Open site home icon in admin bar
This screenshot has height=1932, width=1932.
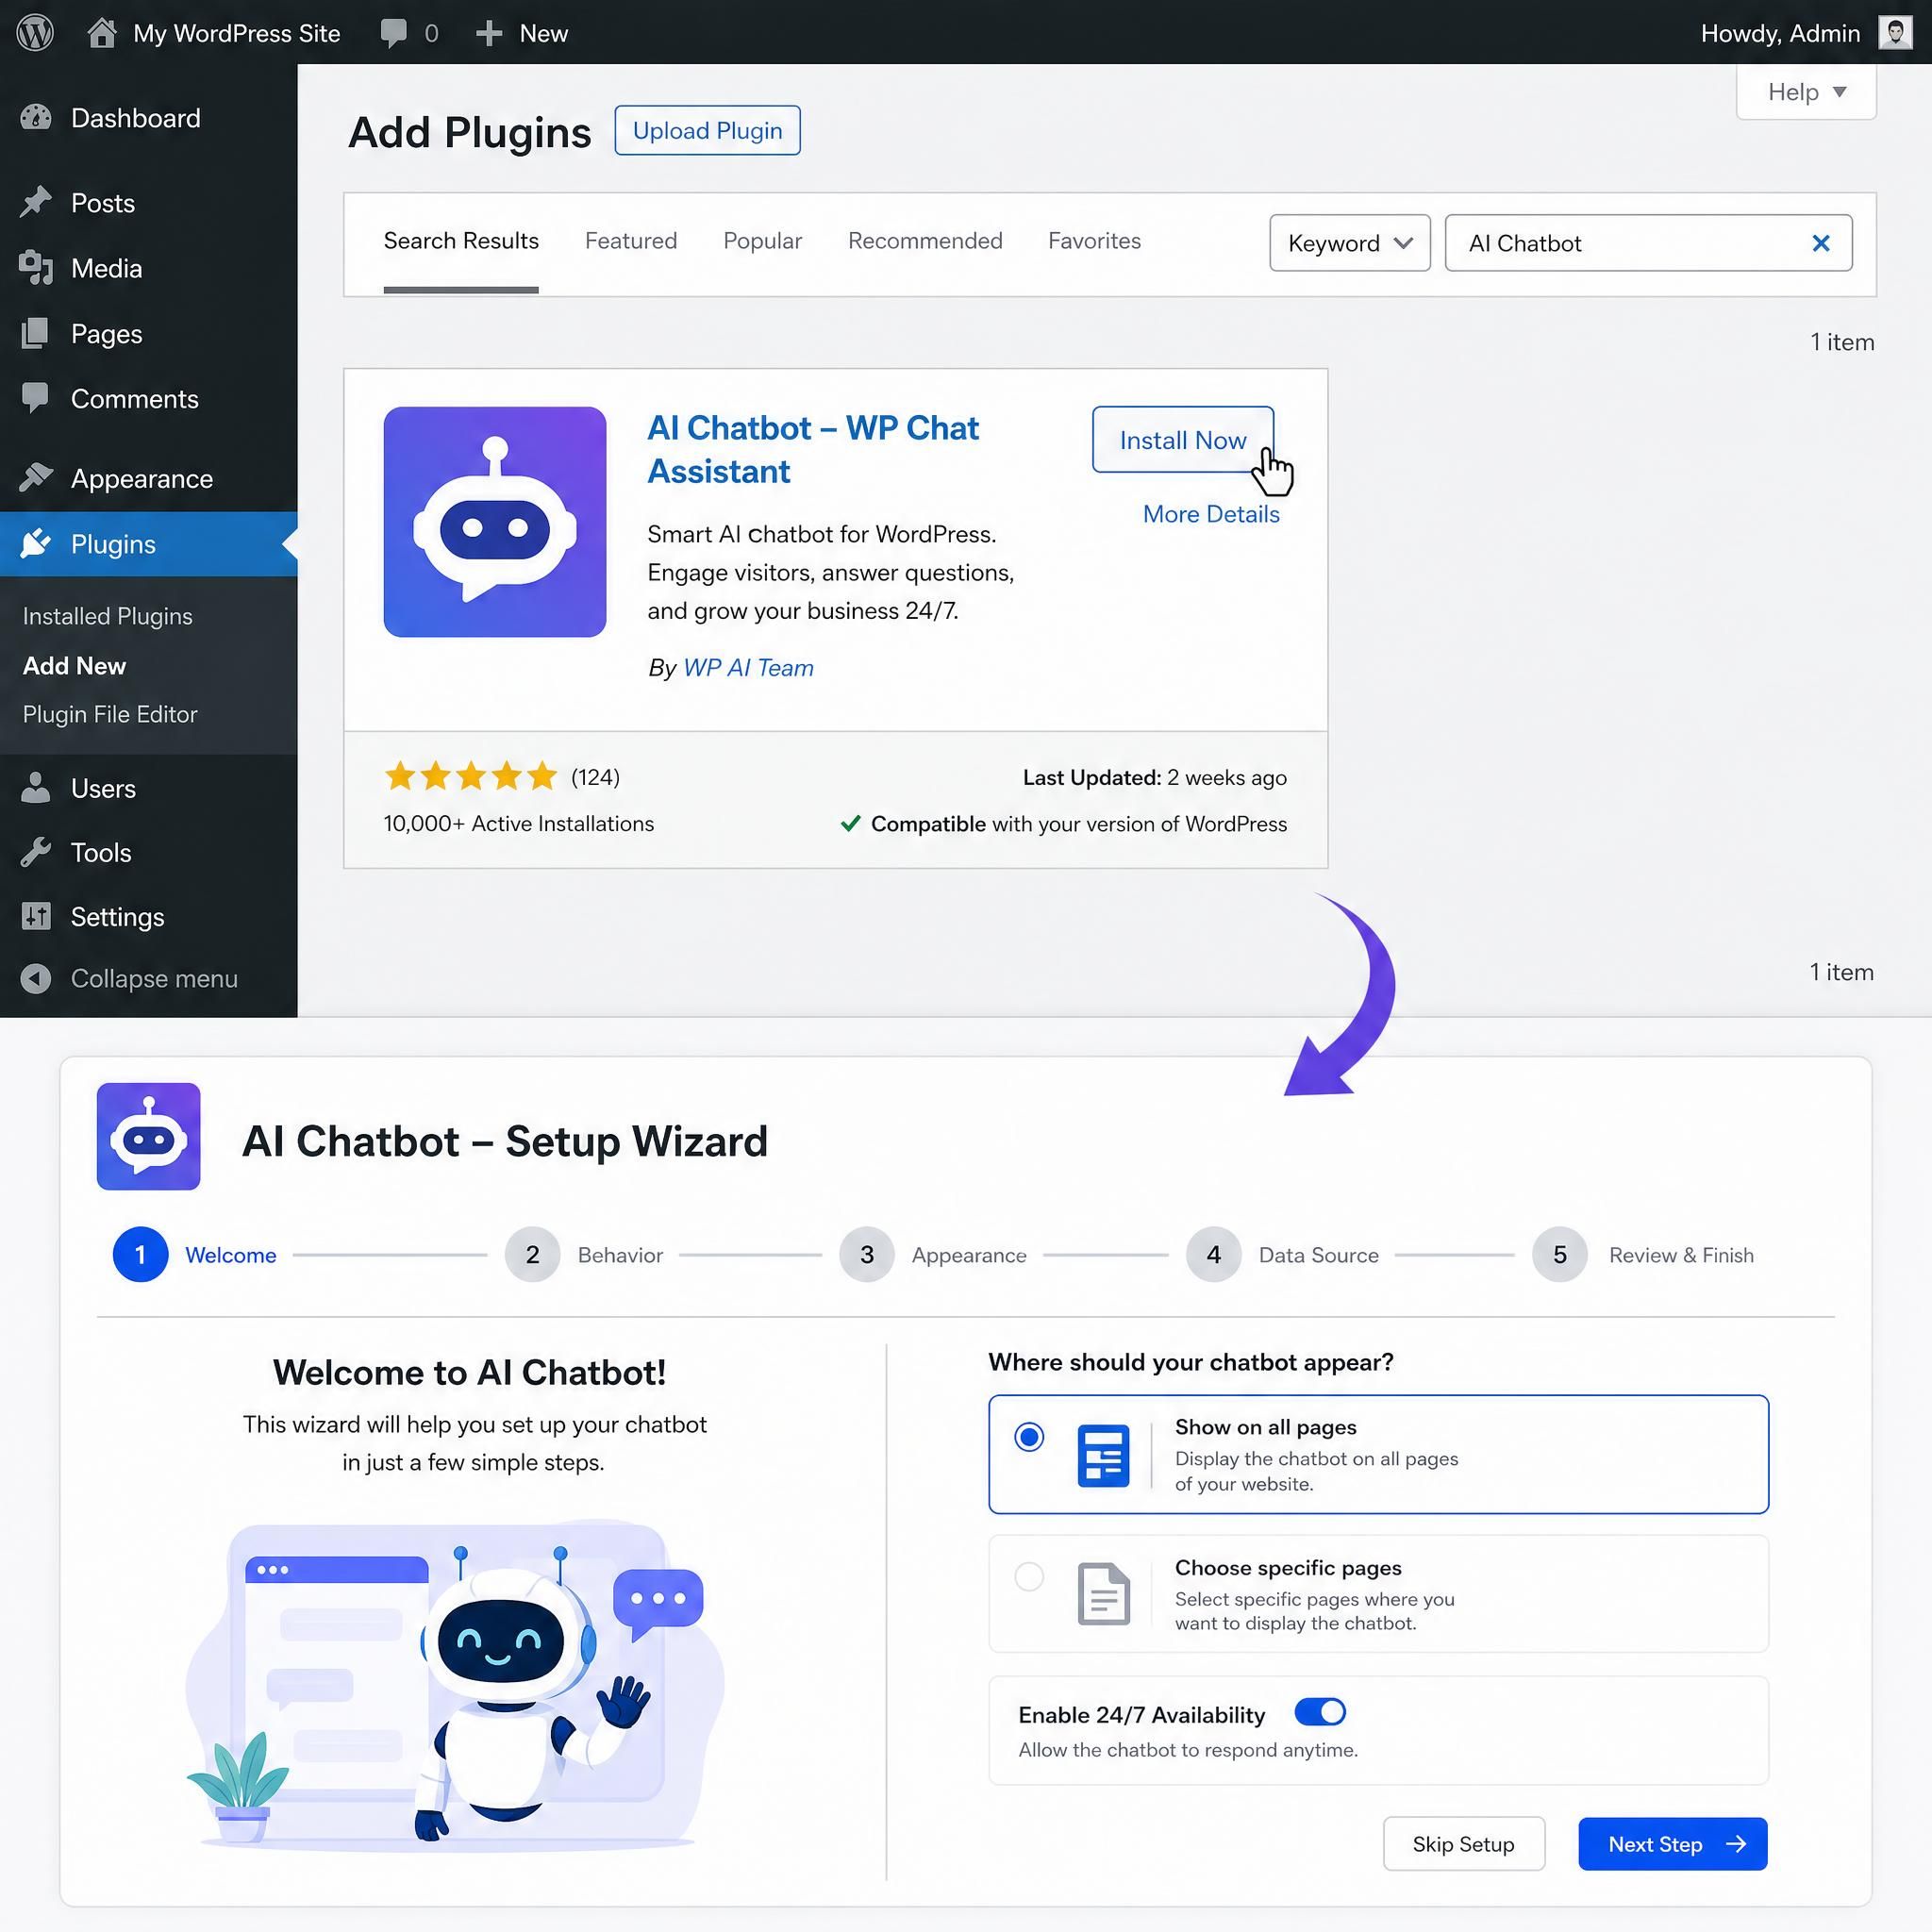[x=102, y=33]
